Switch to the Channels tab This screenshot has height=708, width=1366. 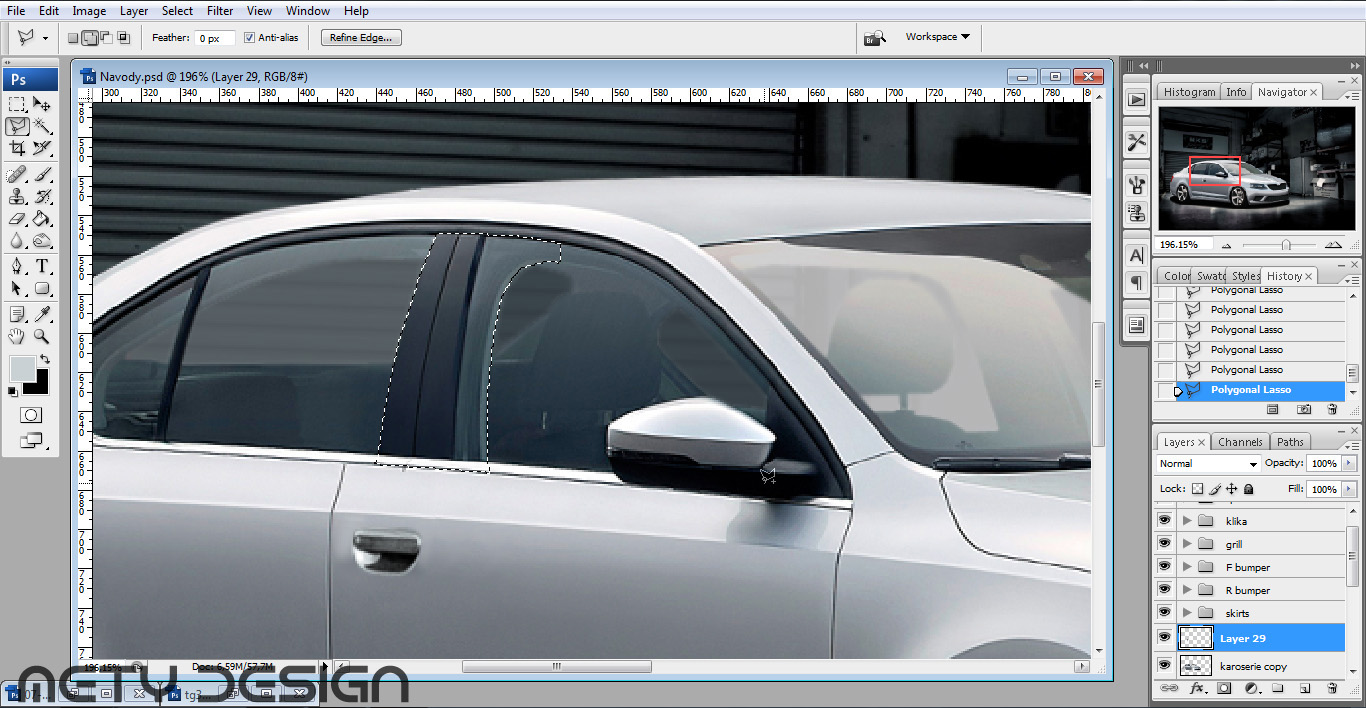point(1240,442)
